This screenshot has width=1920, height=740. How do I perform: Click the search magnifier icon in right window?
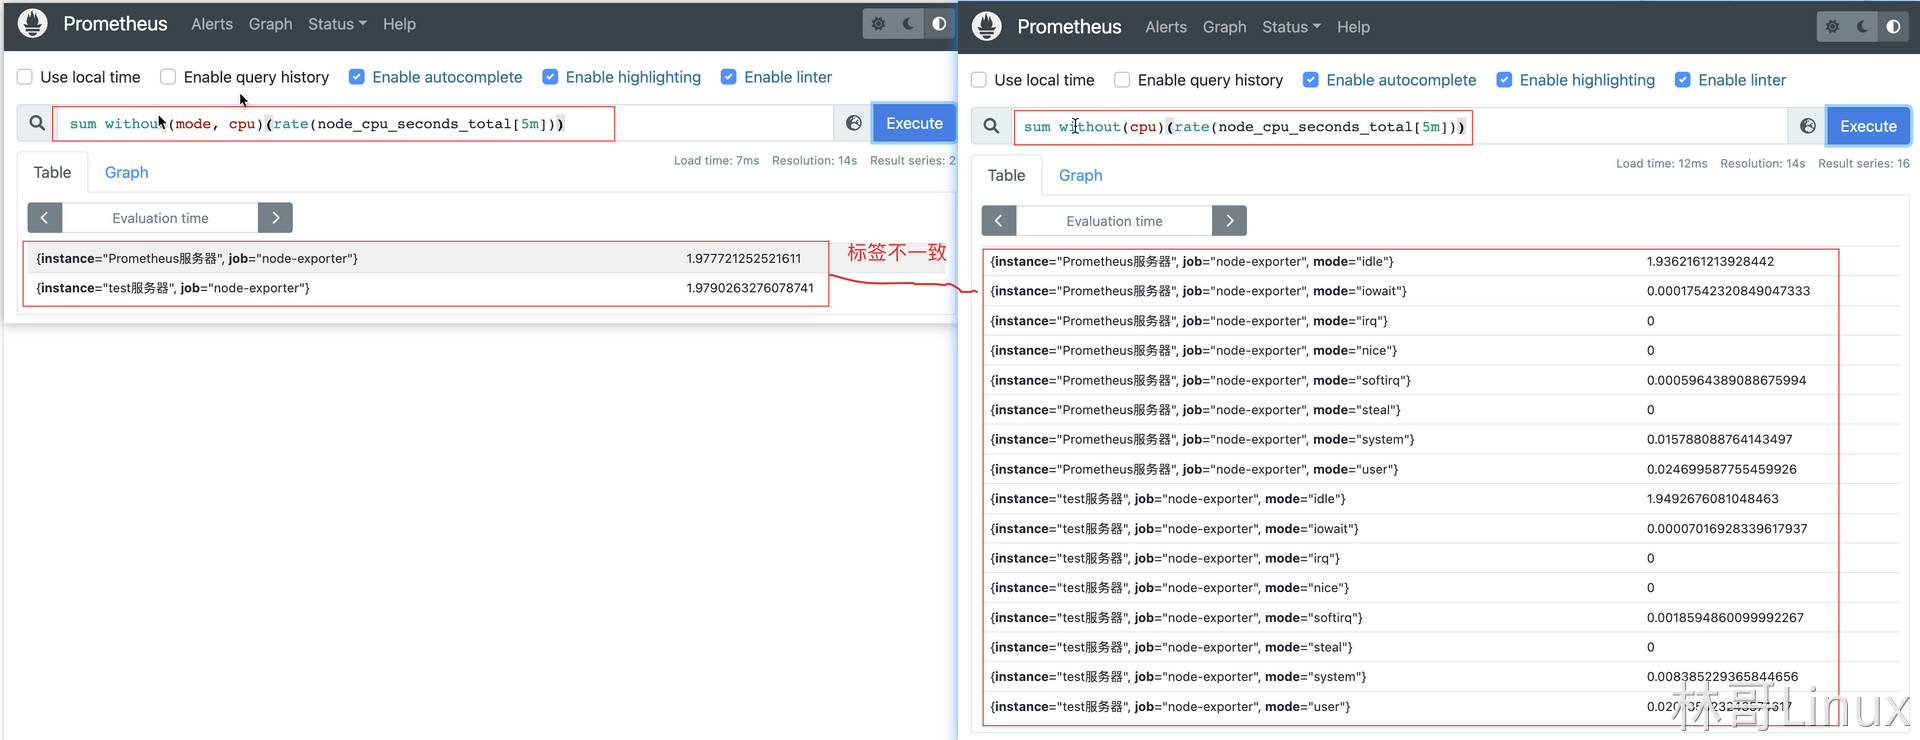pos(991,126)
